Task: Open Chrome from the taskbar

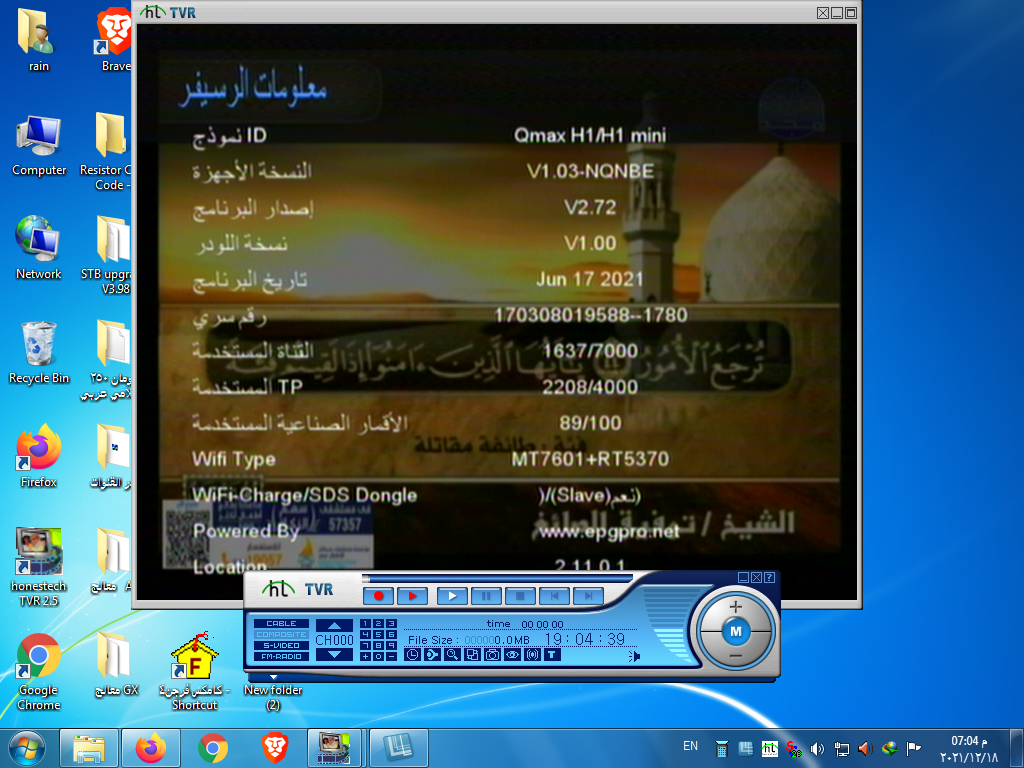Action: point(213,748)
